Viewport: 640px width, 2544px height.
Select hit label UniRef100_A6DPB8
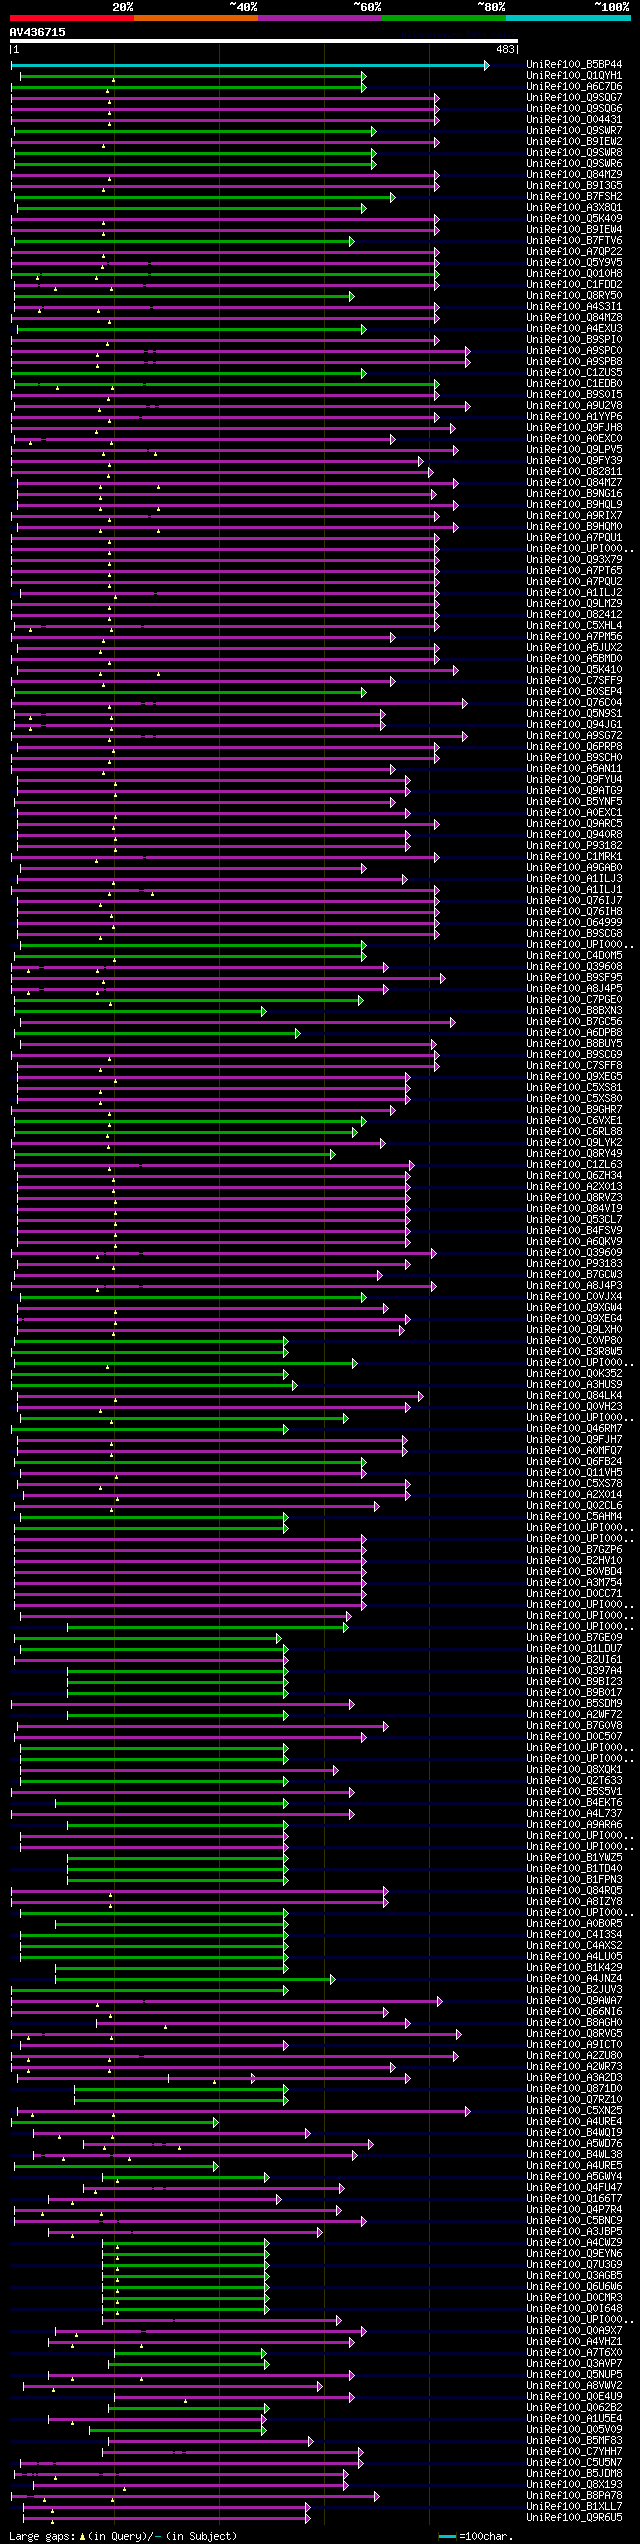[574, 1033]
